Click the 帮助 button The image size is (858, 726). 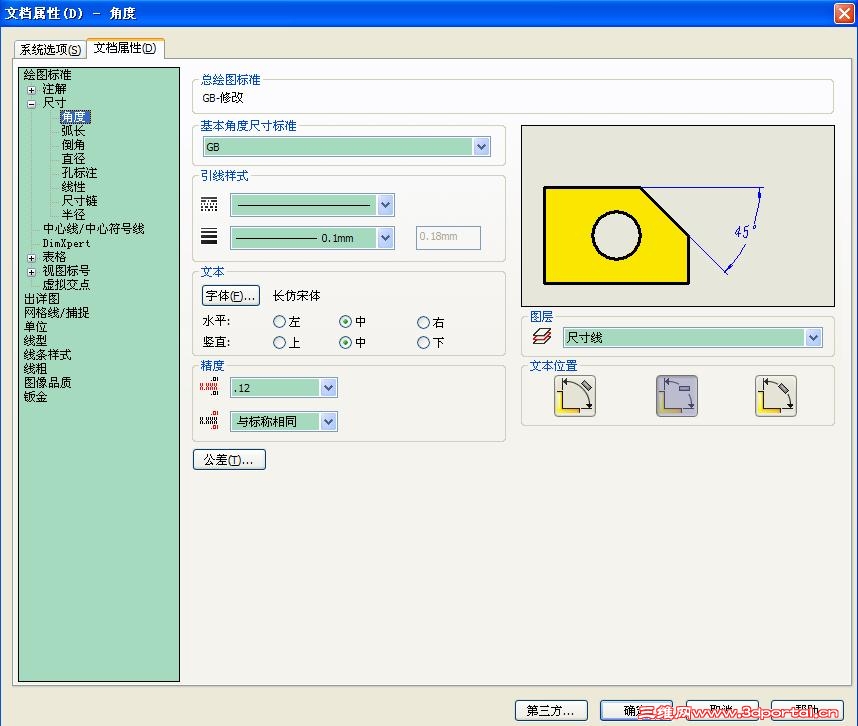(807, 710)
